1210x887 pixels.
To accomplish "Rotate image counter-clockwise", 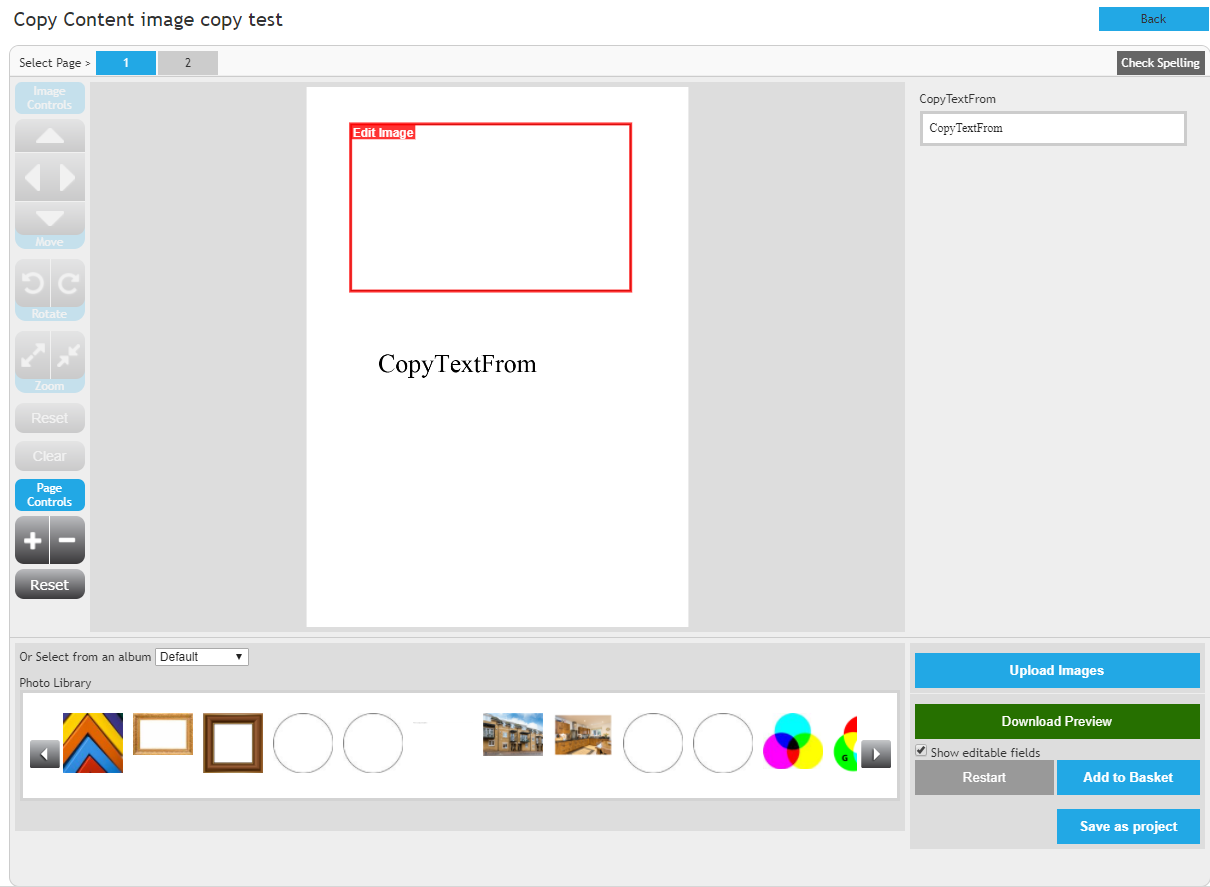I will tap(32, 284).
